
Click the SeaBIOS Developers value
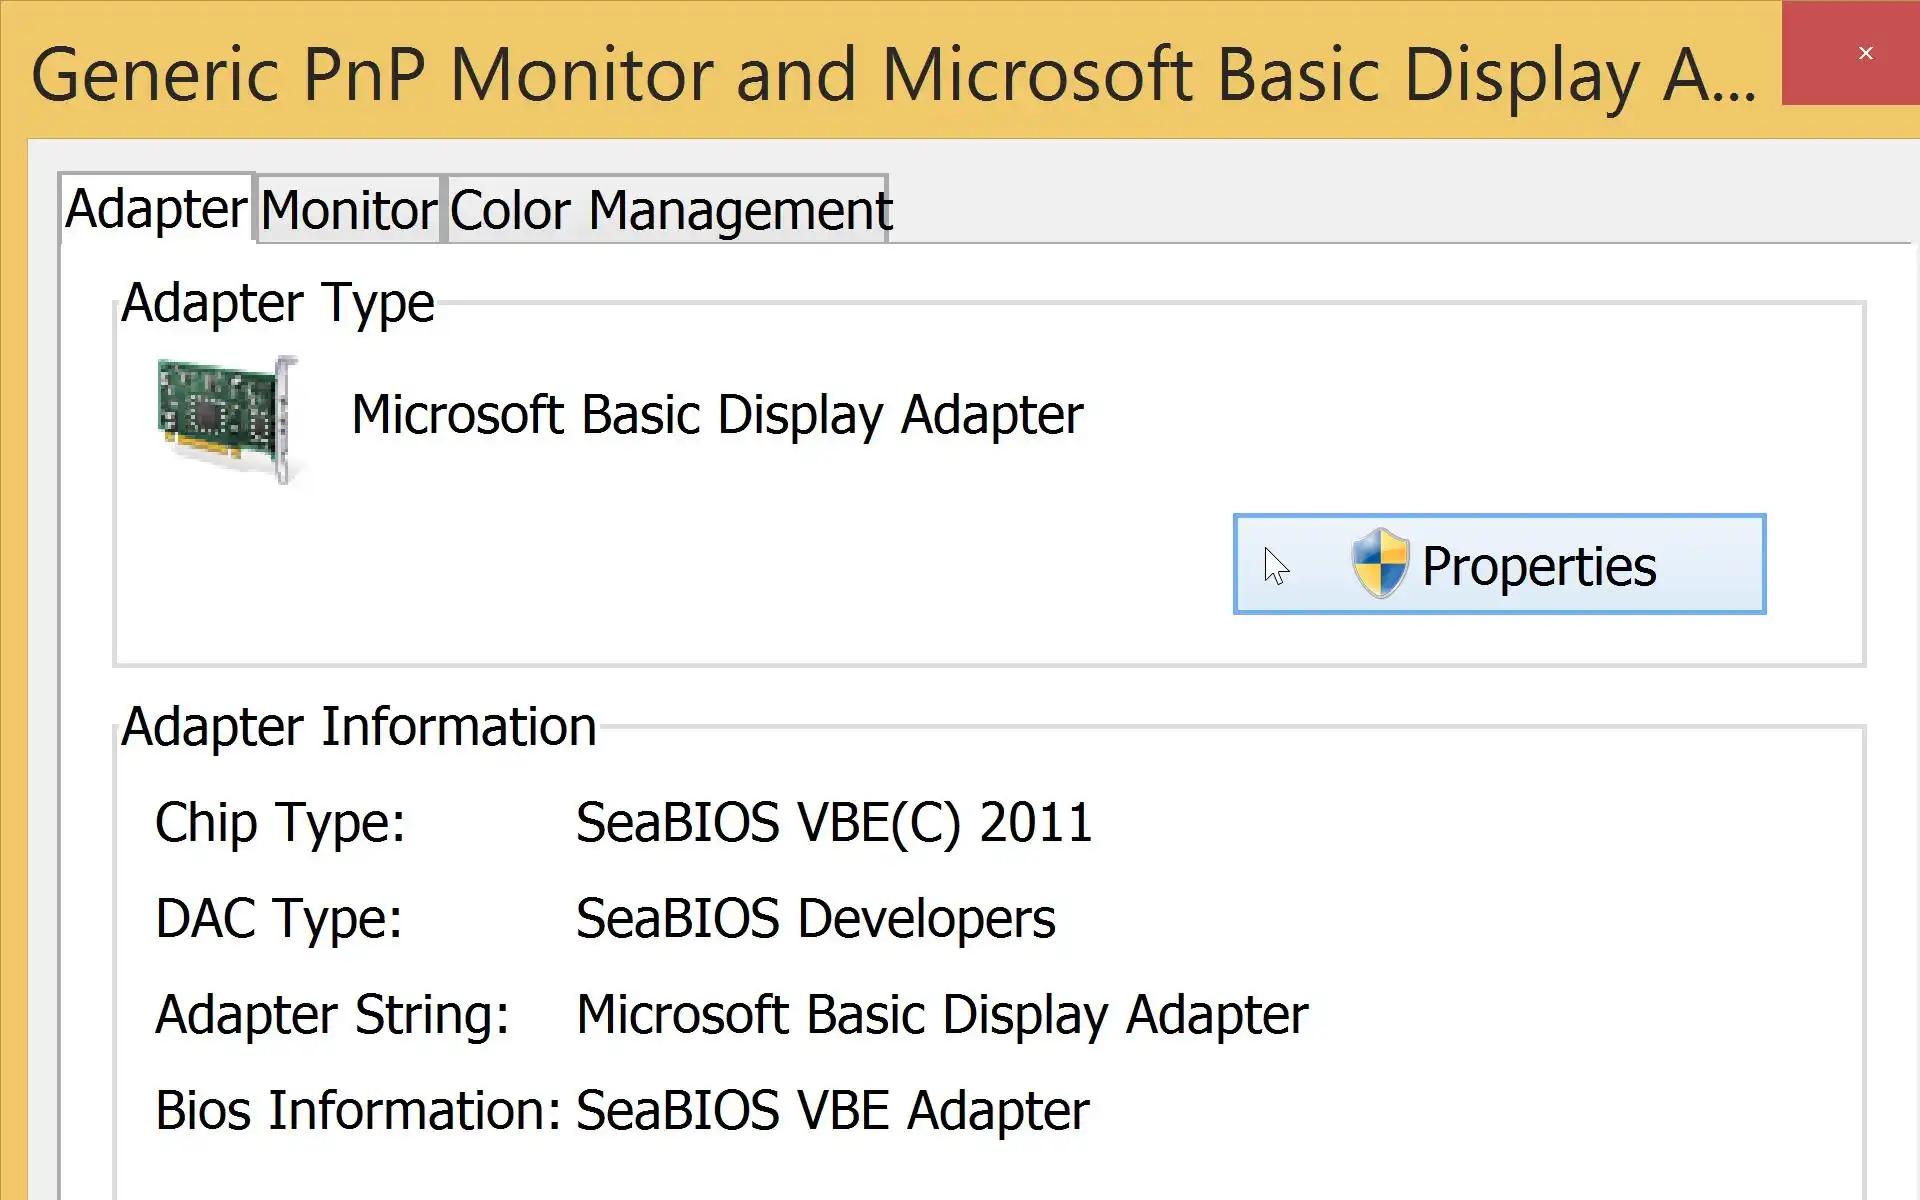815,919
